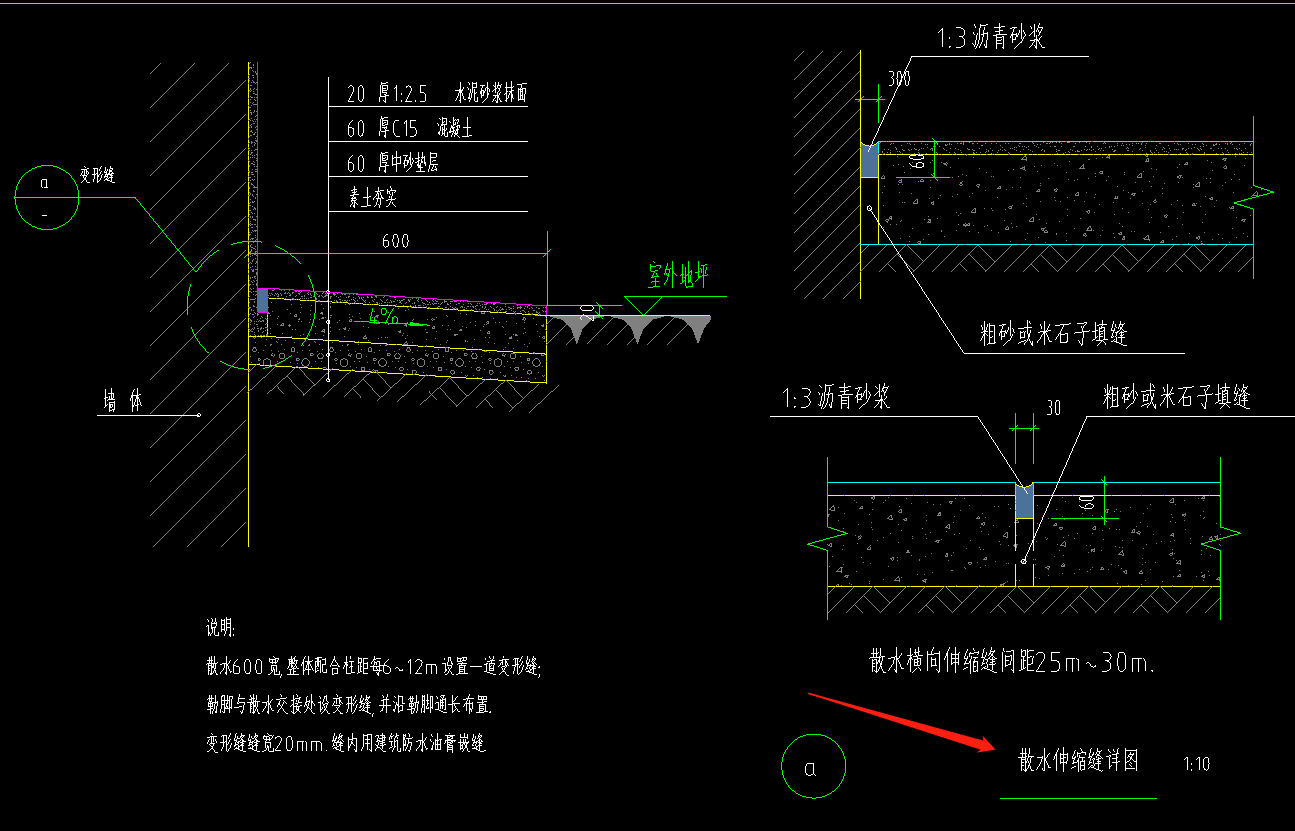The width and height of the screenshot is (1295, 831).
Task: Click the '20 厚1:2.5 水泥砂浆抹面' layer note
Action: click(x=436, y=95)
